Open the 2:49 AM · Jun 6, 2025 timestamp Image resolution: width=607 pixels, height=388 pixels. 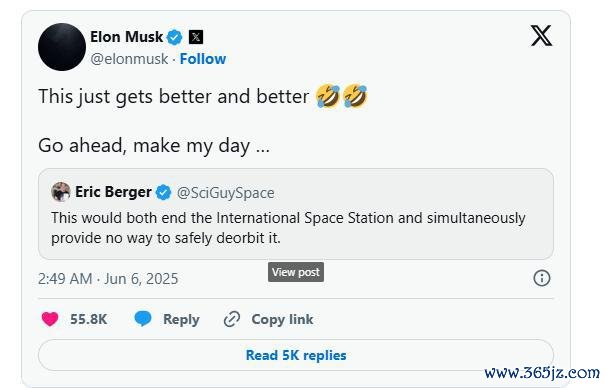tap(108, 279)
